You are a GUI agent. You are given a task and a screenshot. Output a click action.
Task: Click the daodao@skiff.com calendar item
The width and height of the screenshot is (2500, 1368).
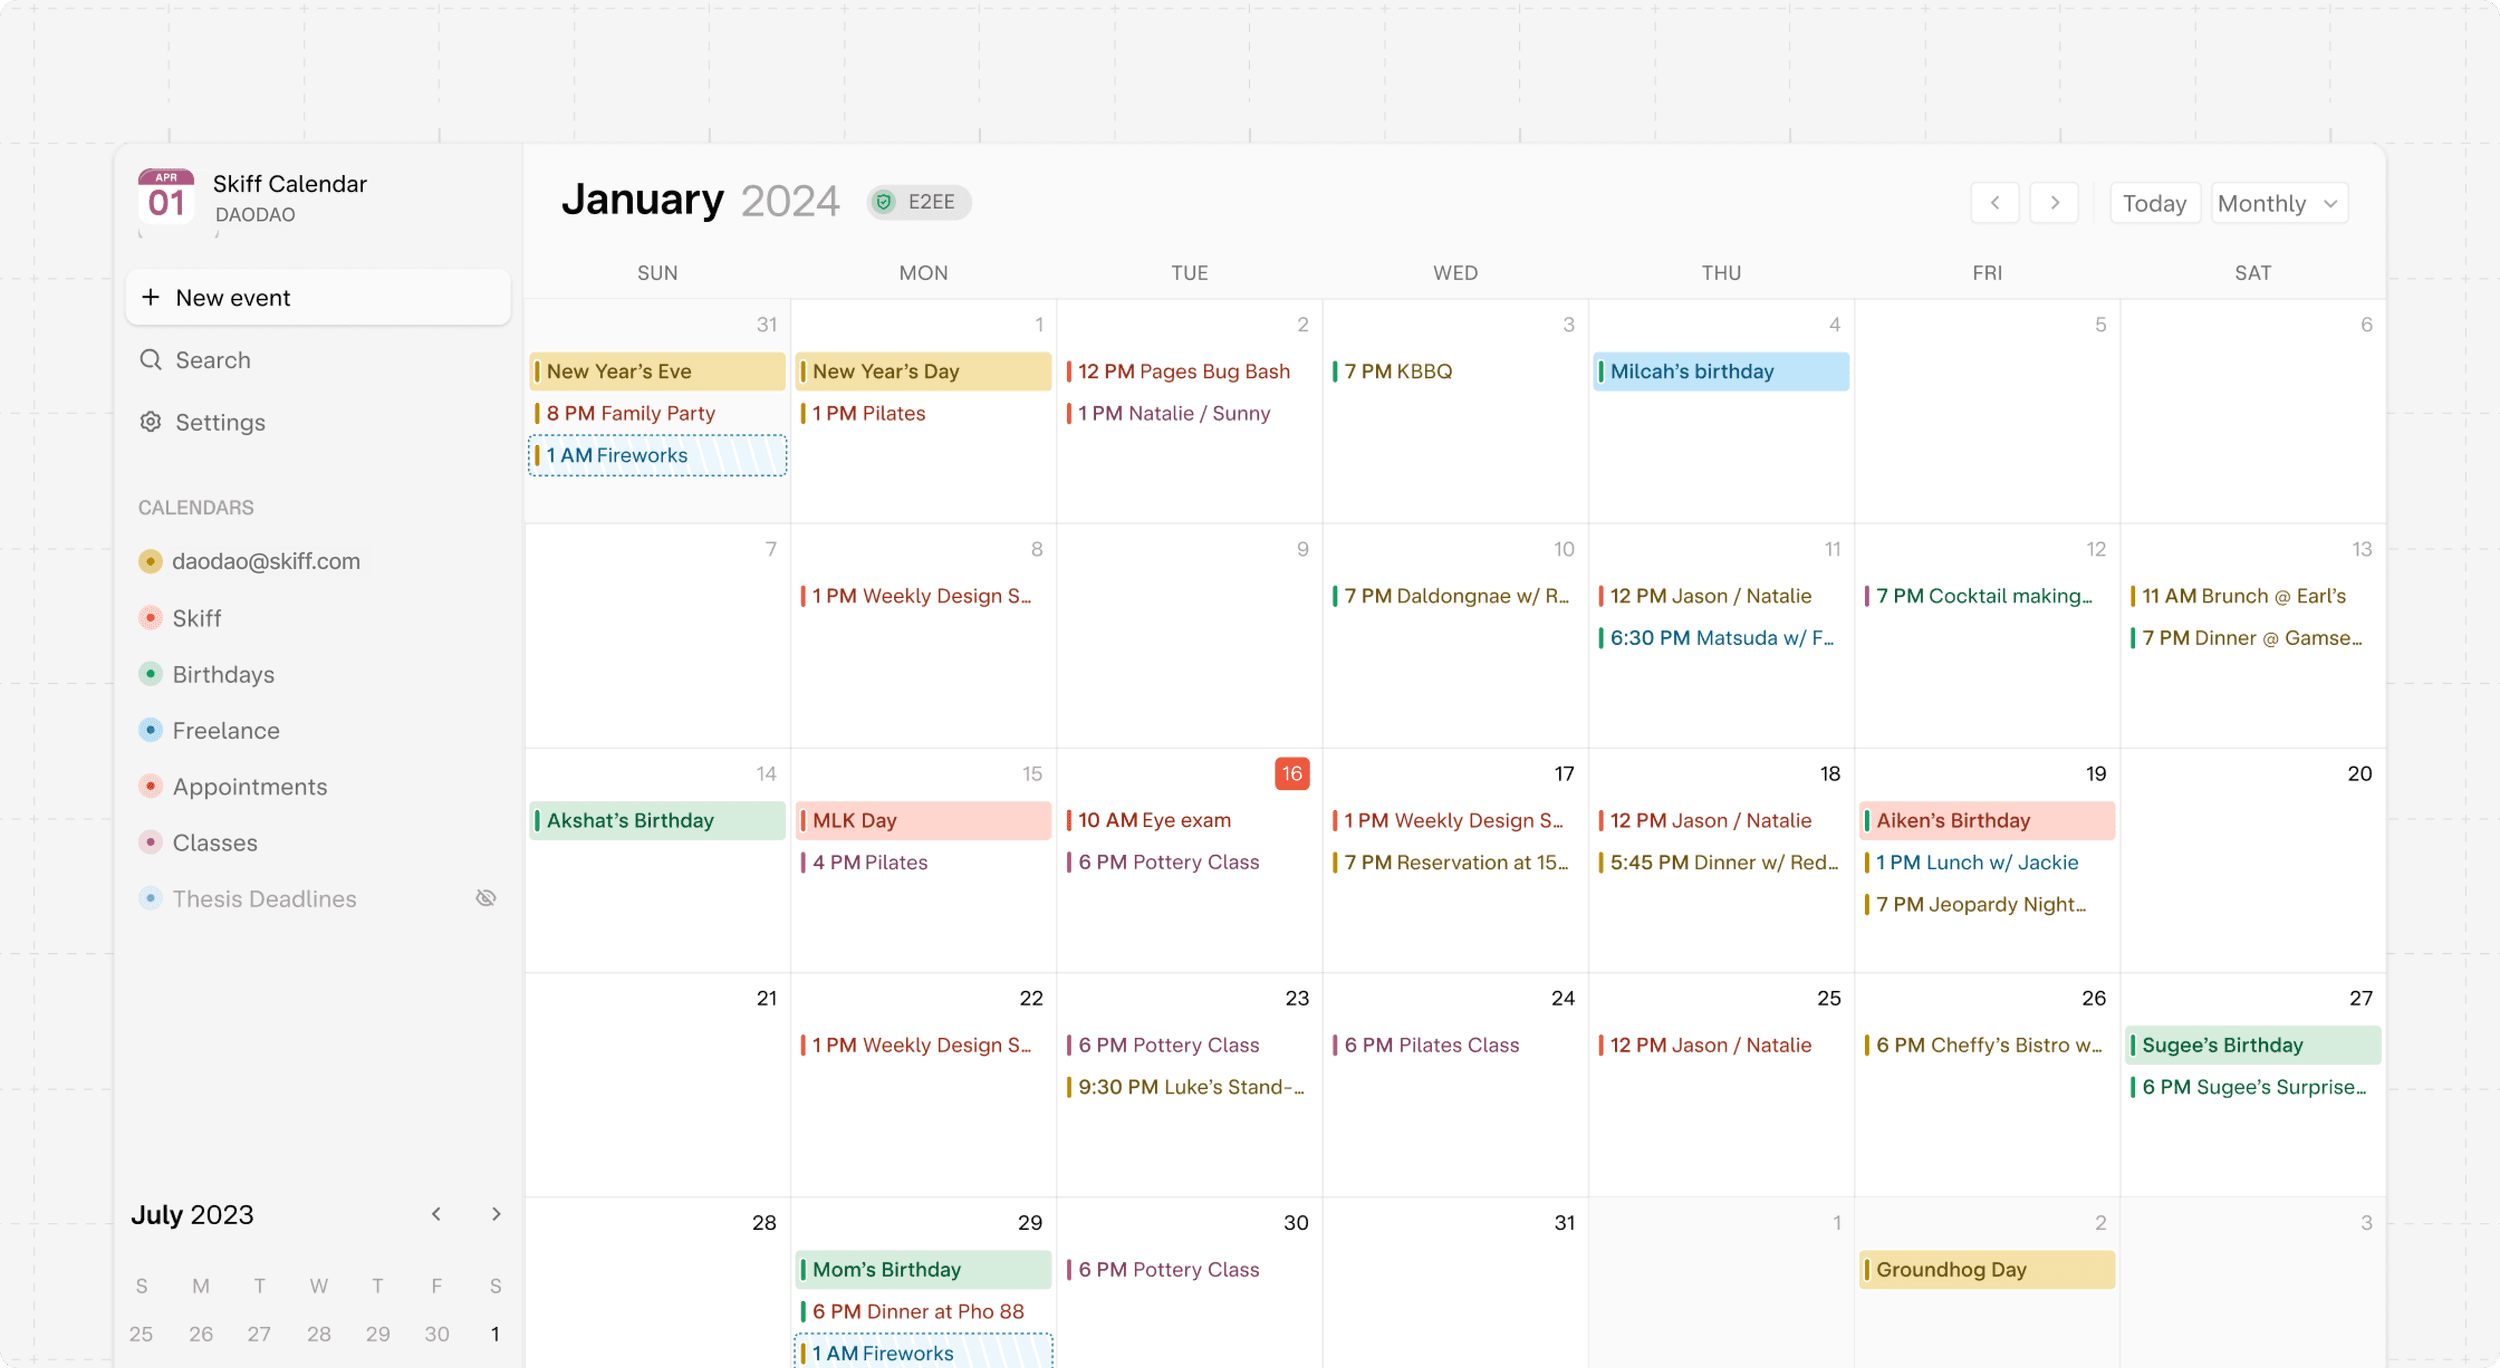[x=266, y=561]
